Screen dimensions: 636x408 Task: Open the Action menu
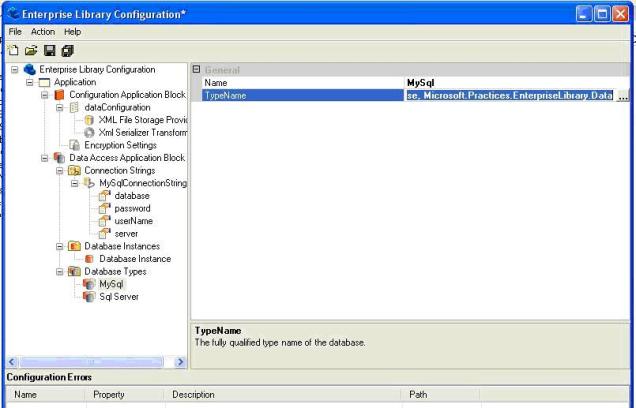click(43, 32)
